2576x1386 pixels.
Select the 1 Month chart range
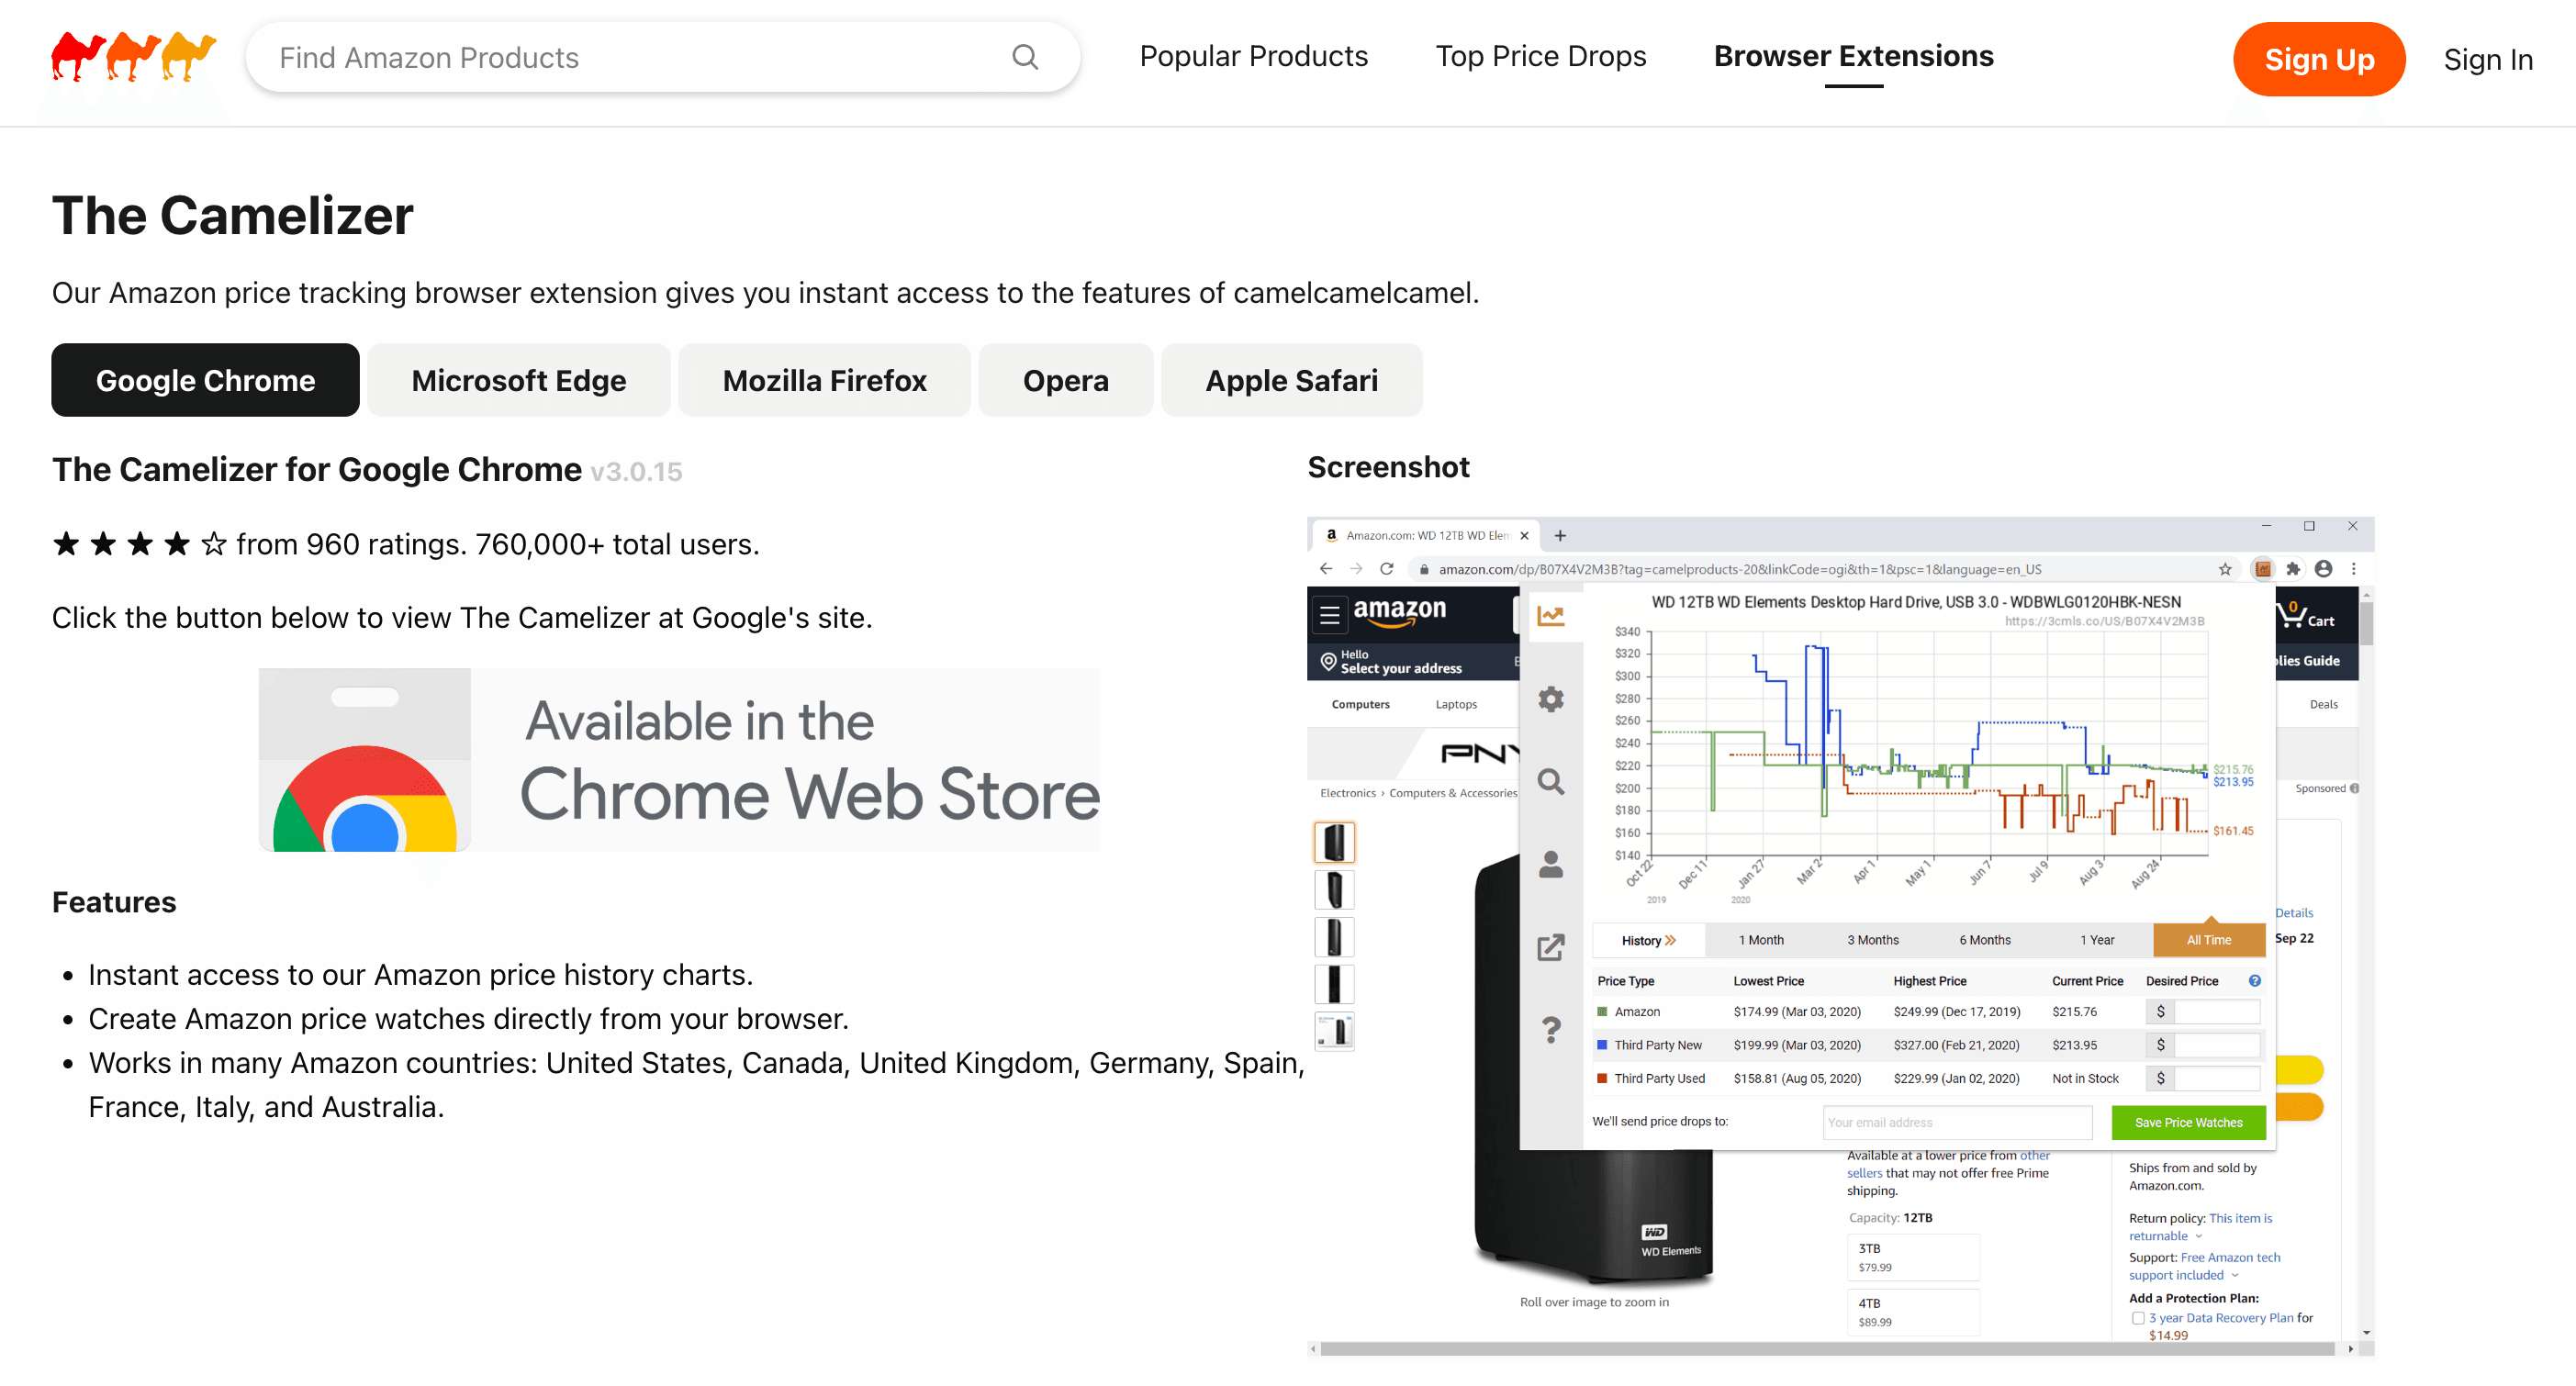(x=1760, y=940)
